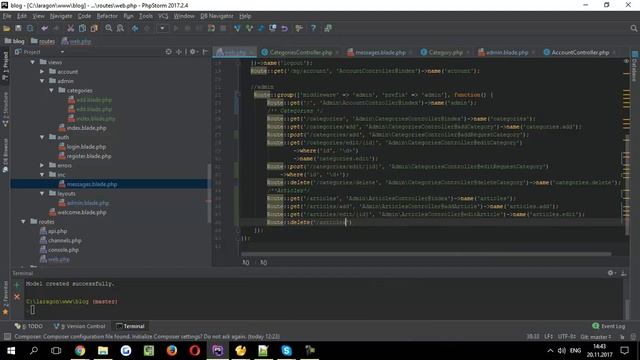
Task: Open the File menu
Action: [7, 16]
